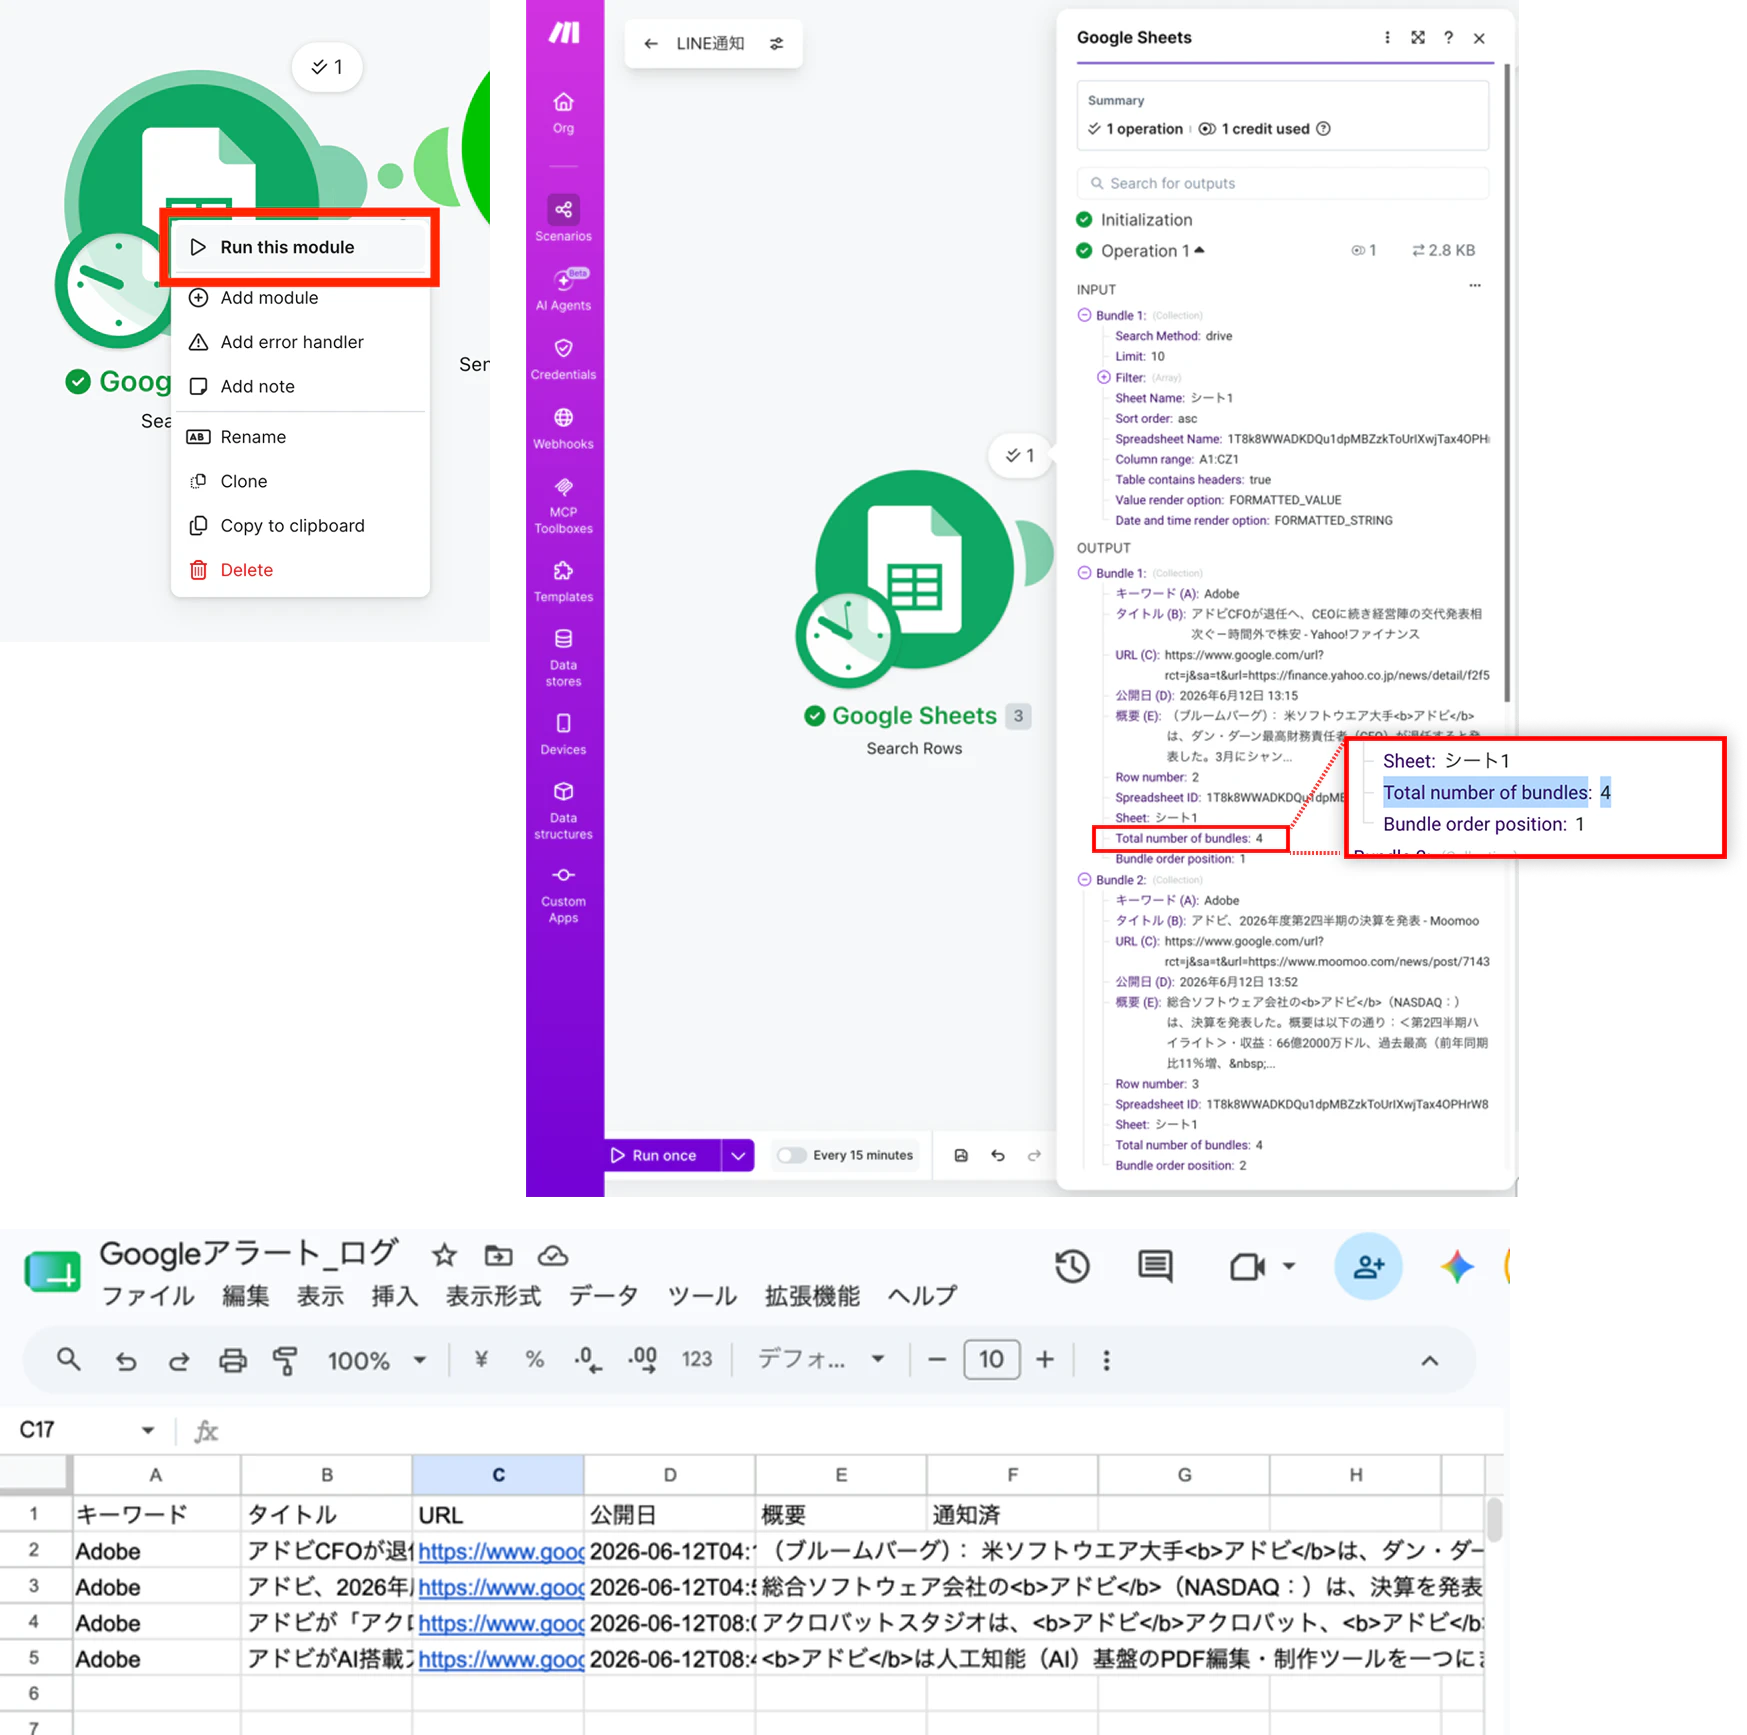Open MCP Toolboxes in the sidebar
The width and height of the screenshot is (1747, 1735).
point(563,505)
